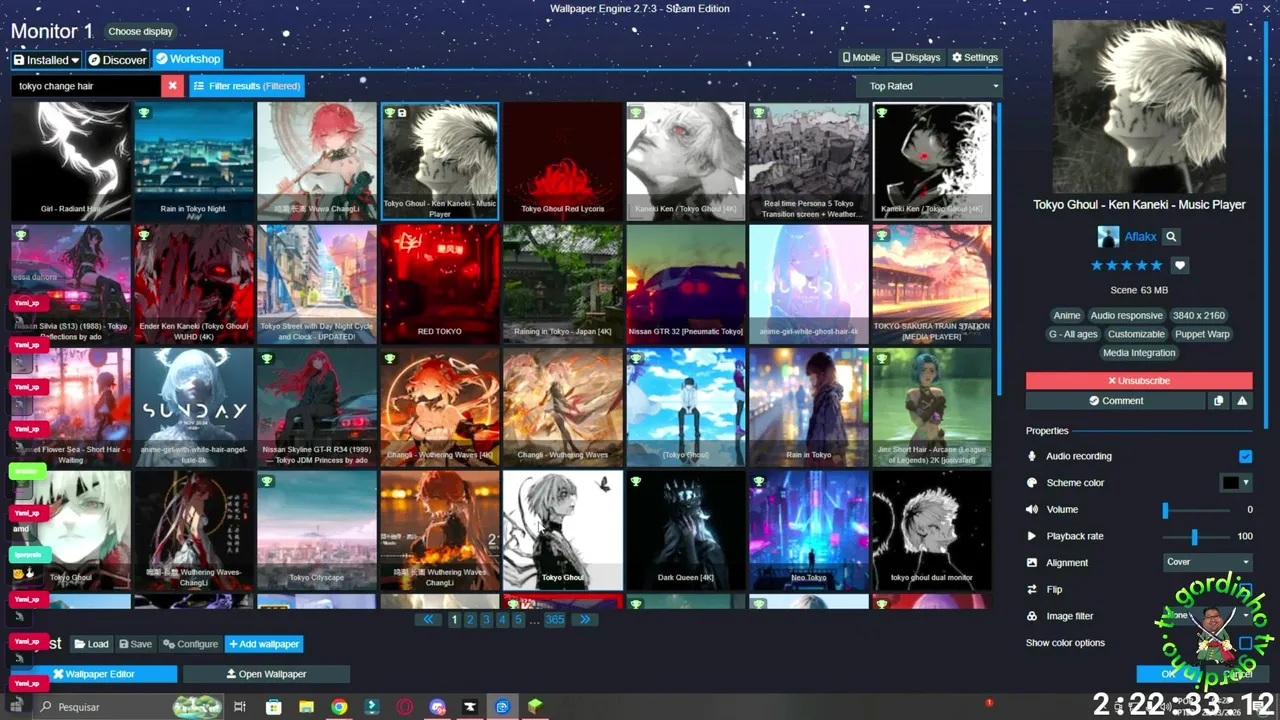
Task: Open the Settings menu
Action: (975, 58)
